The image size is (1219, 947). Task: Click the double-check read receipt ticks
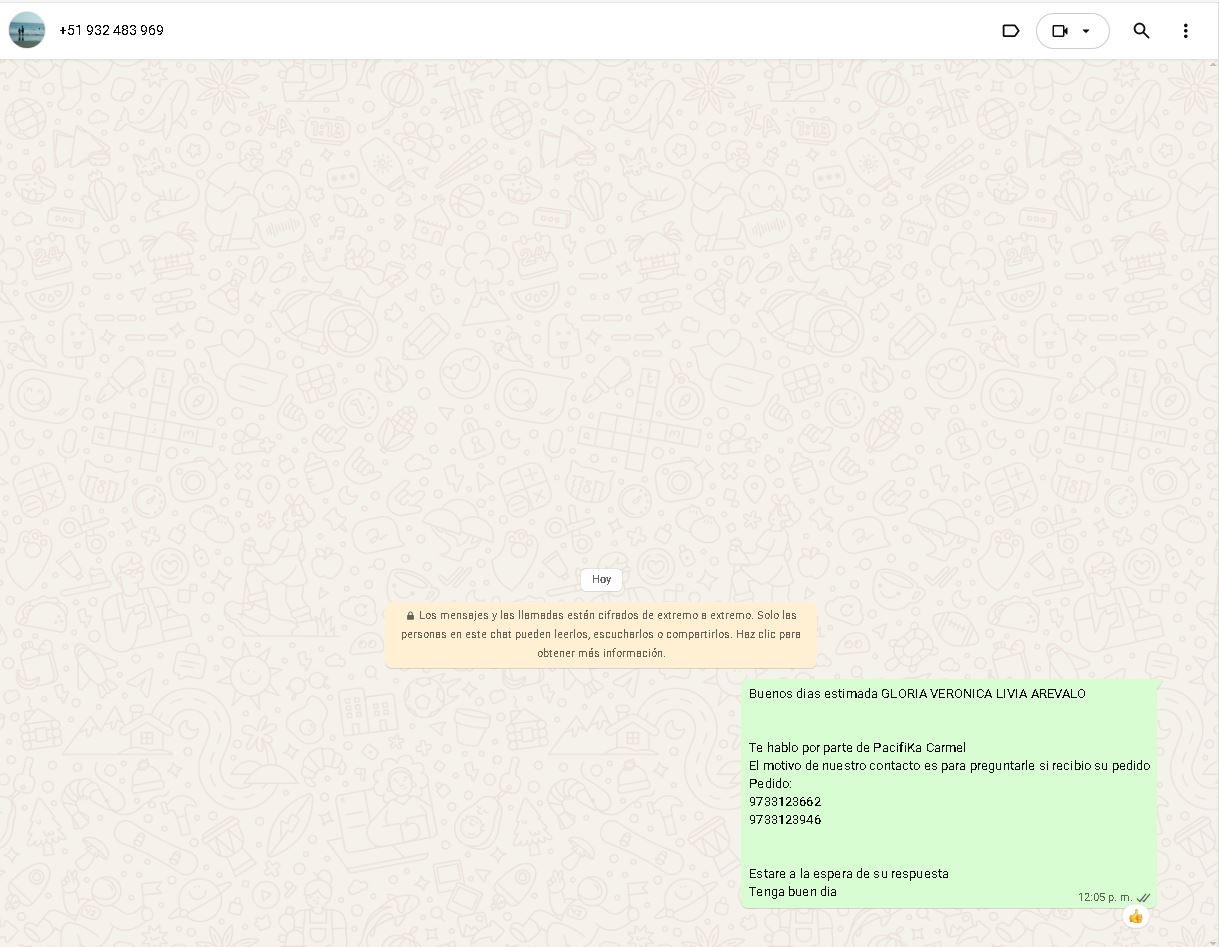click(x=1143, y=898)
